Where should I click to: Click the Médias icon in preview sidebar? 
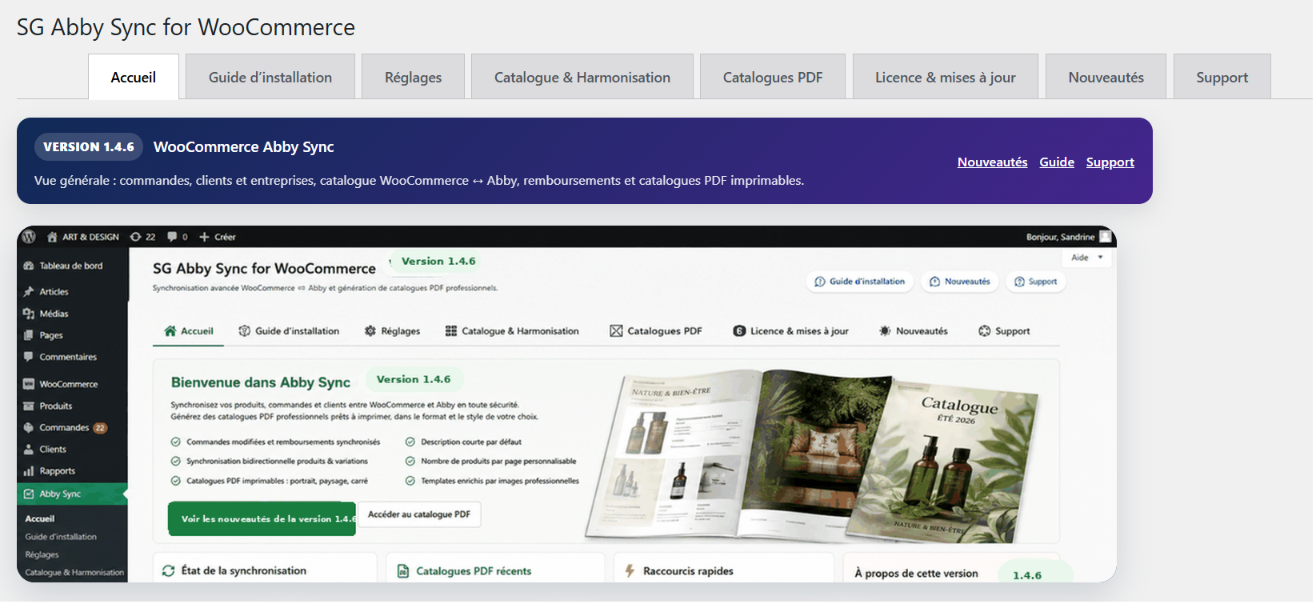point(29,314)
